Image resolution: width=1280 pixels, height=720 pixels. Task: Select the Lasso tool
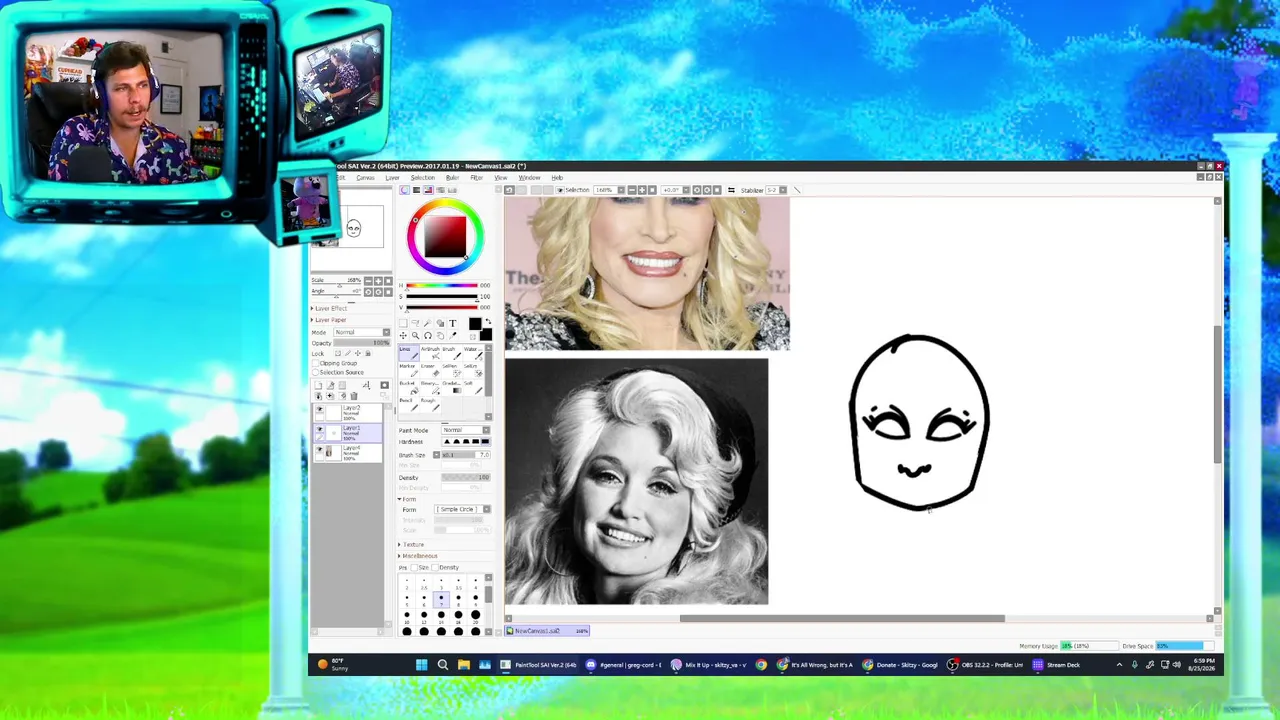(416, 324)
